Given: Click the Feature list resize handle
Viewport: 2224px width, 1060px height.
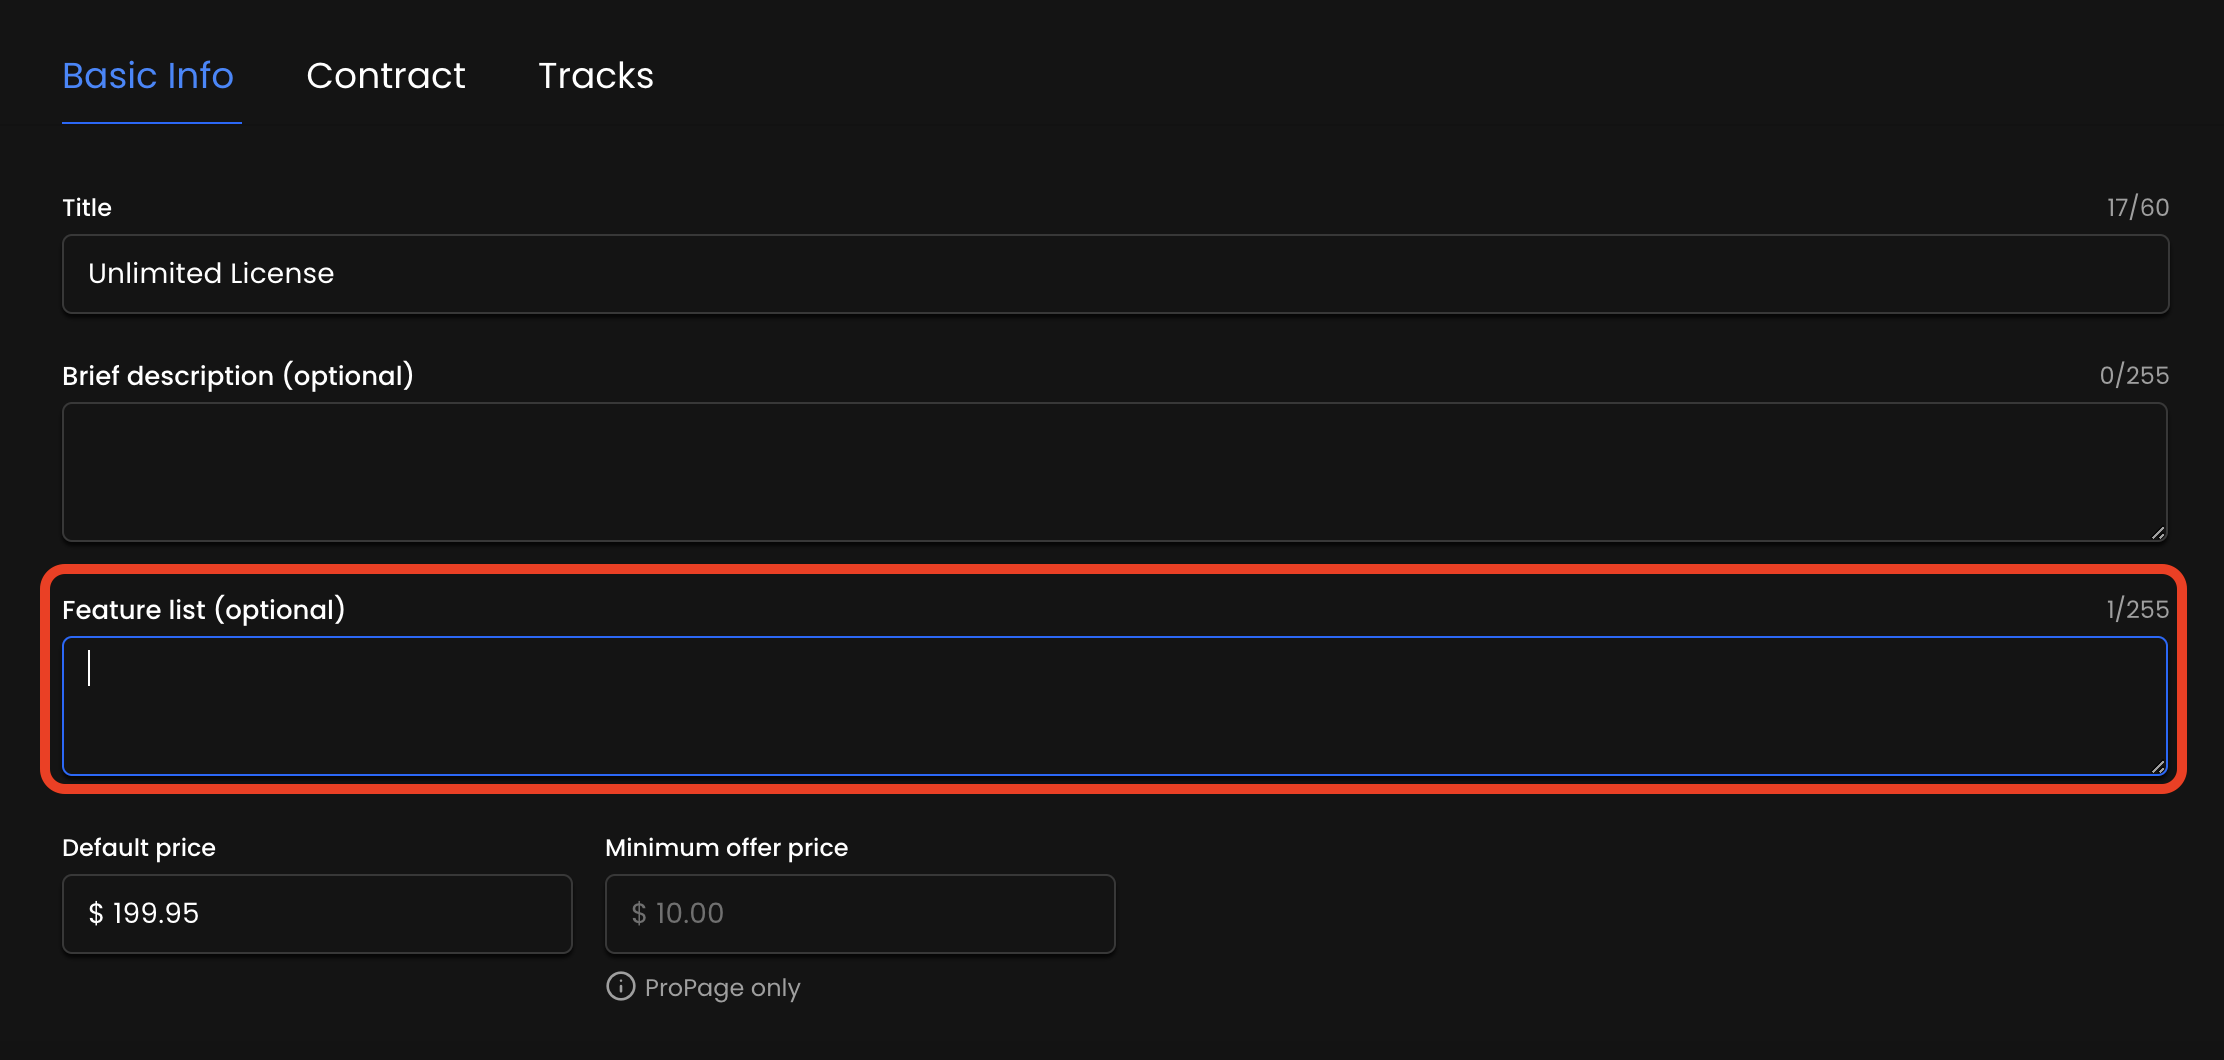Looking at the screenshot, I should click(2158, 767).
